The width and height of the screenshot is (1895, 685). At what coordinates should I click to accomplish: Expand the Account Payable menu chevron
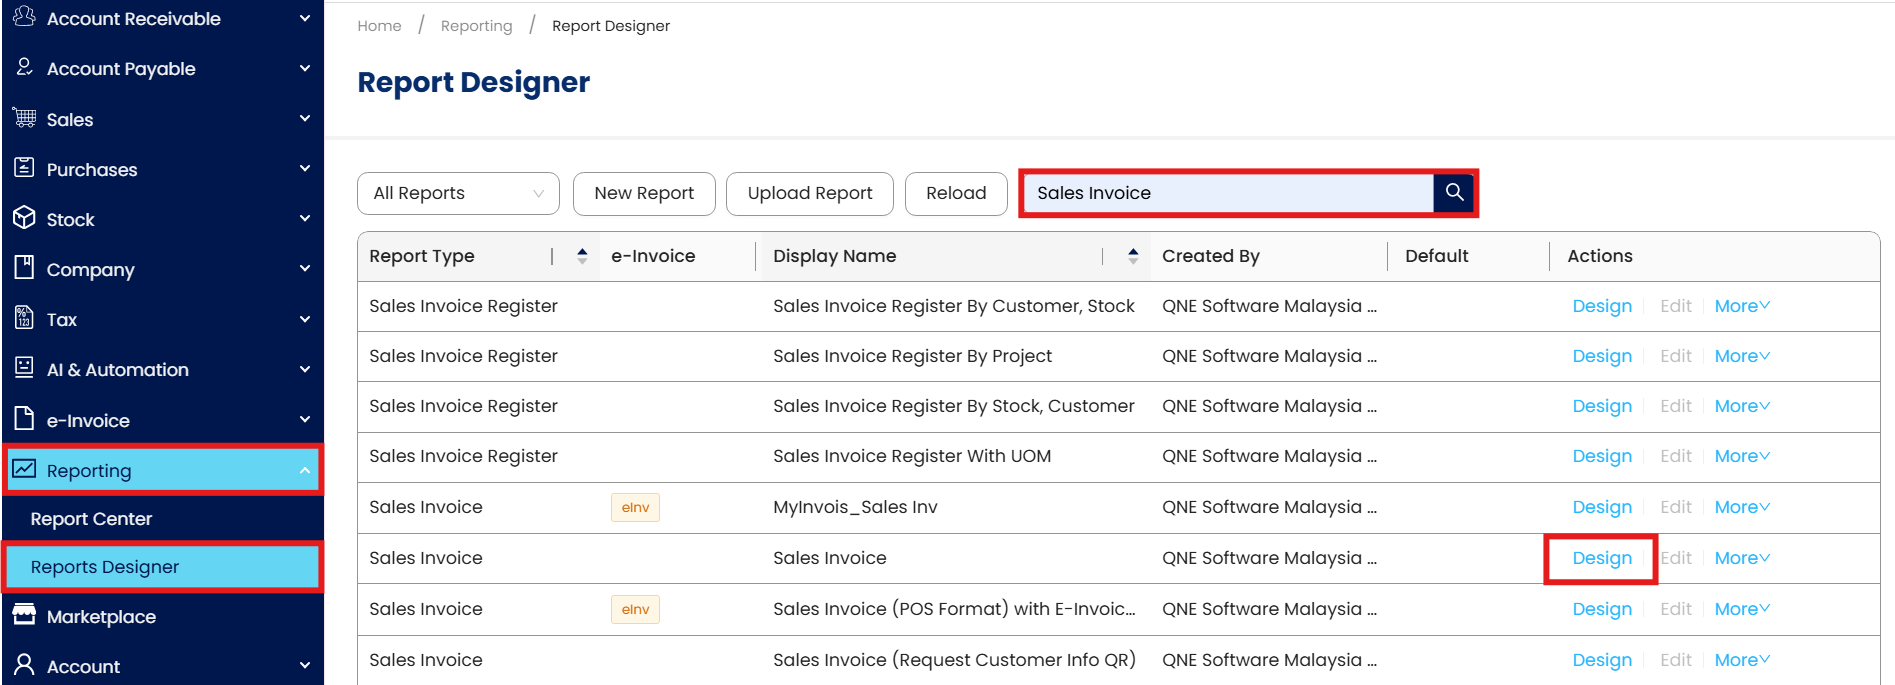pyautogui.click(x=305, y=68)
